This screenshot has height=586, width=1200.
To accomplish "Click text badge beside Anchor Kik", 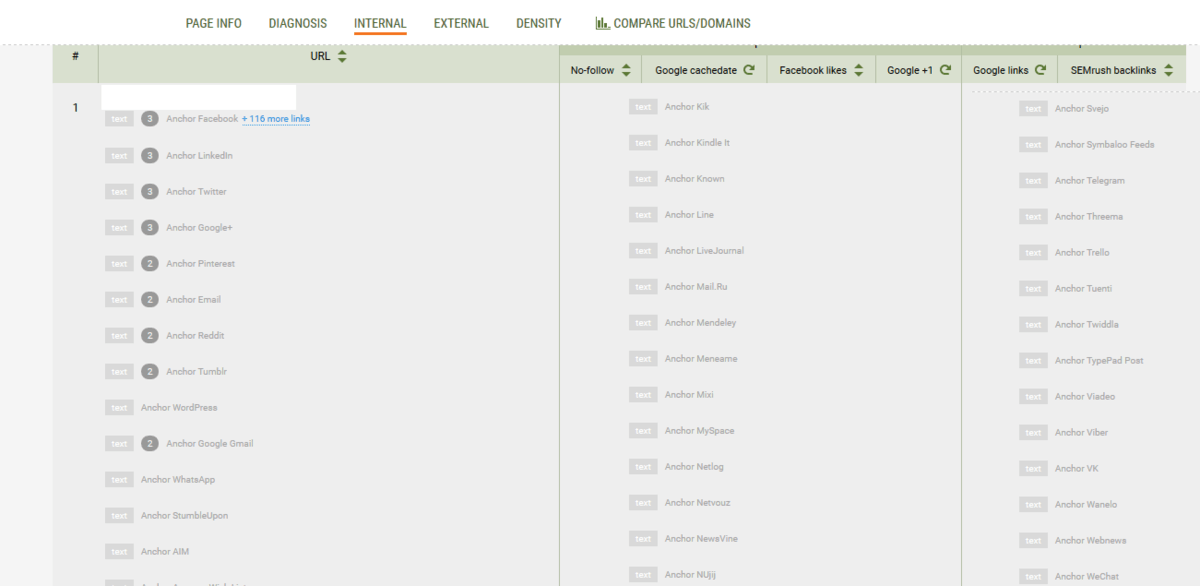I will [x=643, y=107].
